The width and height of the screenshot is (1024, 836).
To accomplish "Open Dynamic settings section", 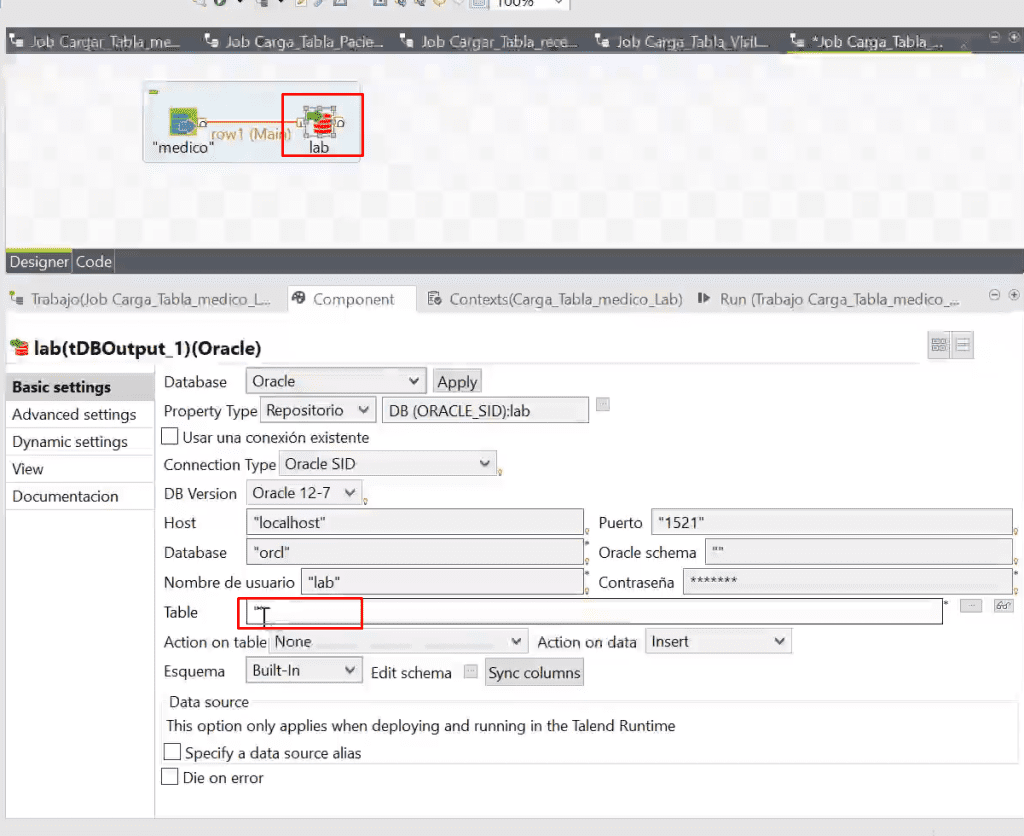I will [80, 442].
